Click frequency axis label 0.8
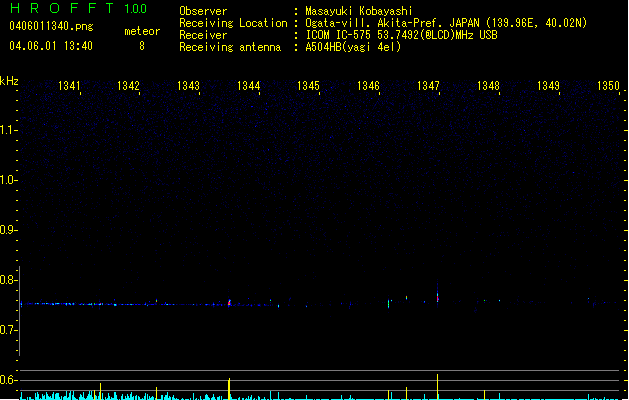 8,280
